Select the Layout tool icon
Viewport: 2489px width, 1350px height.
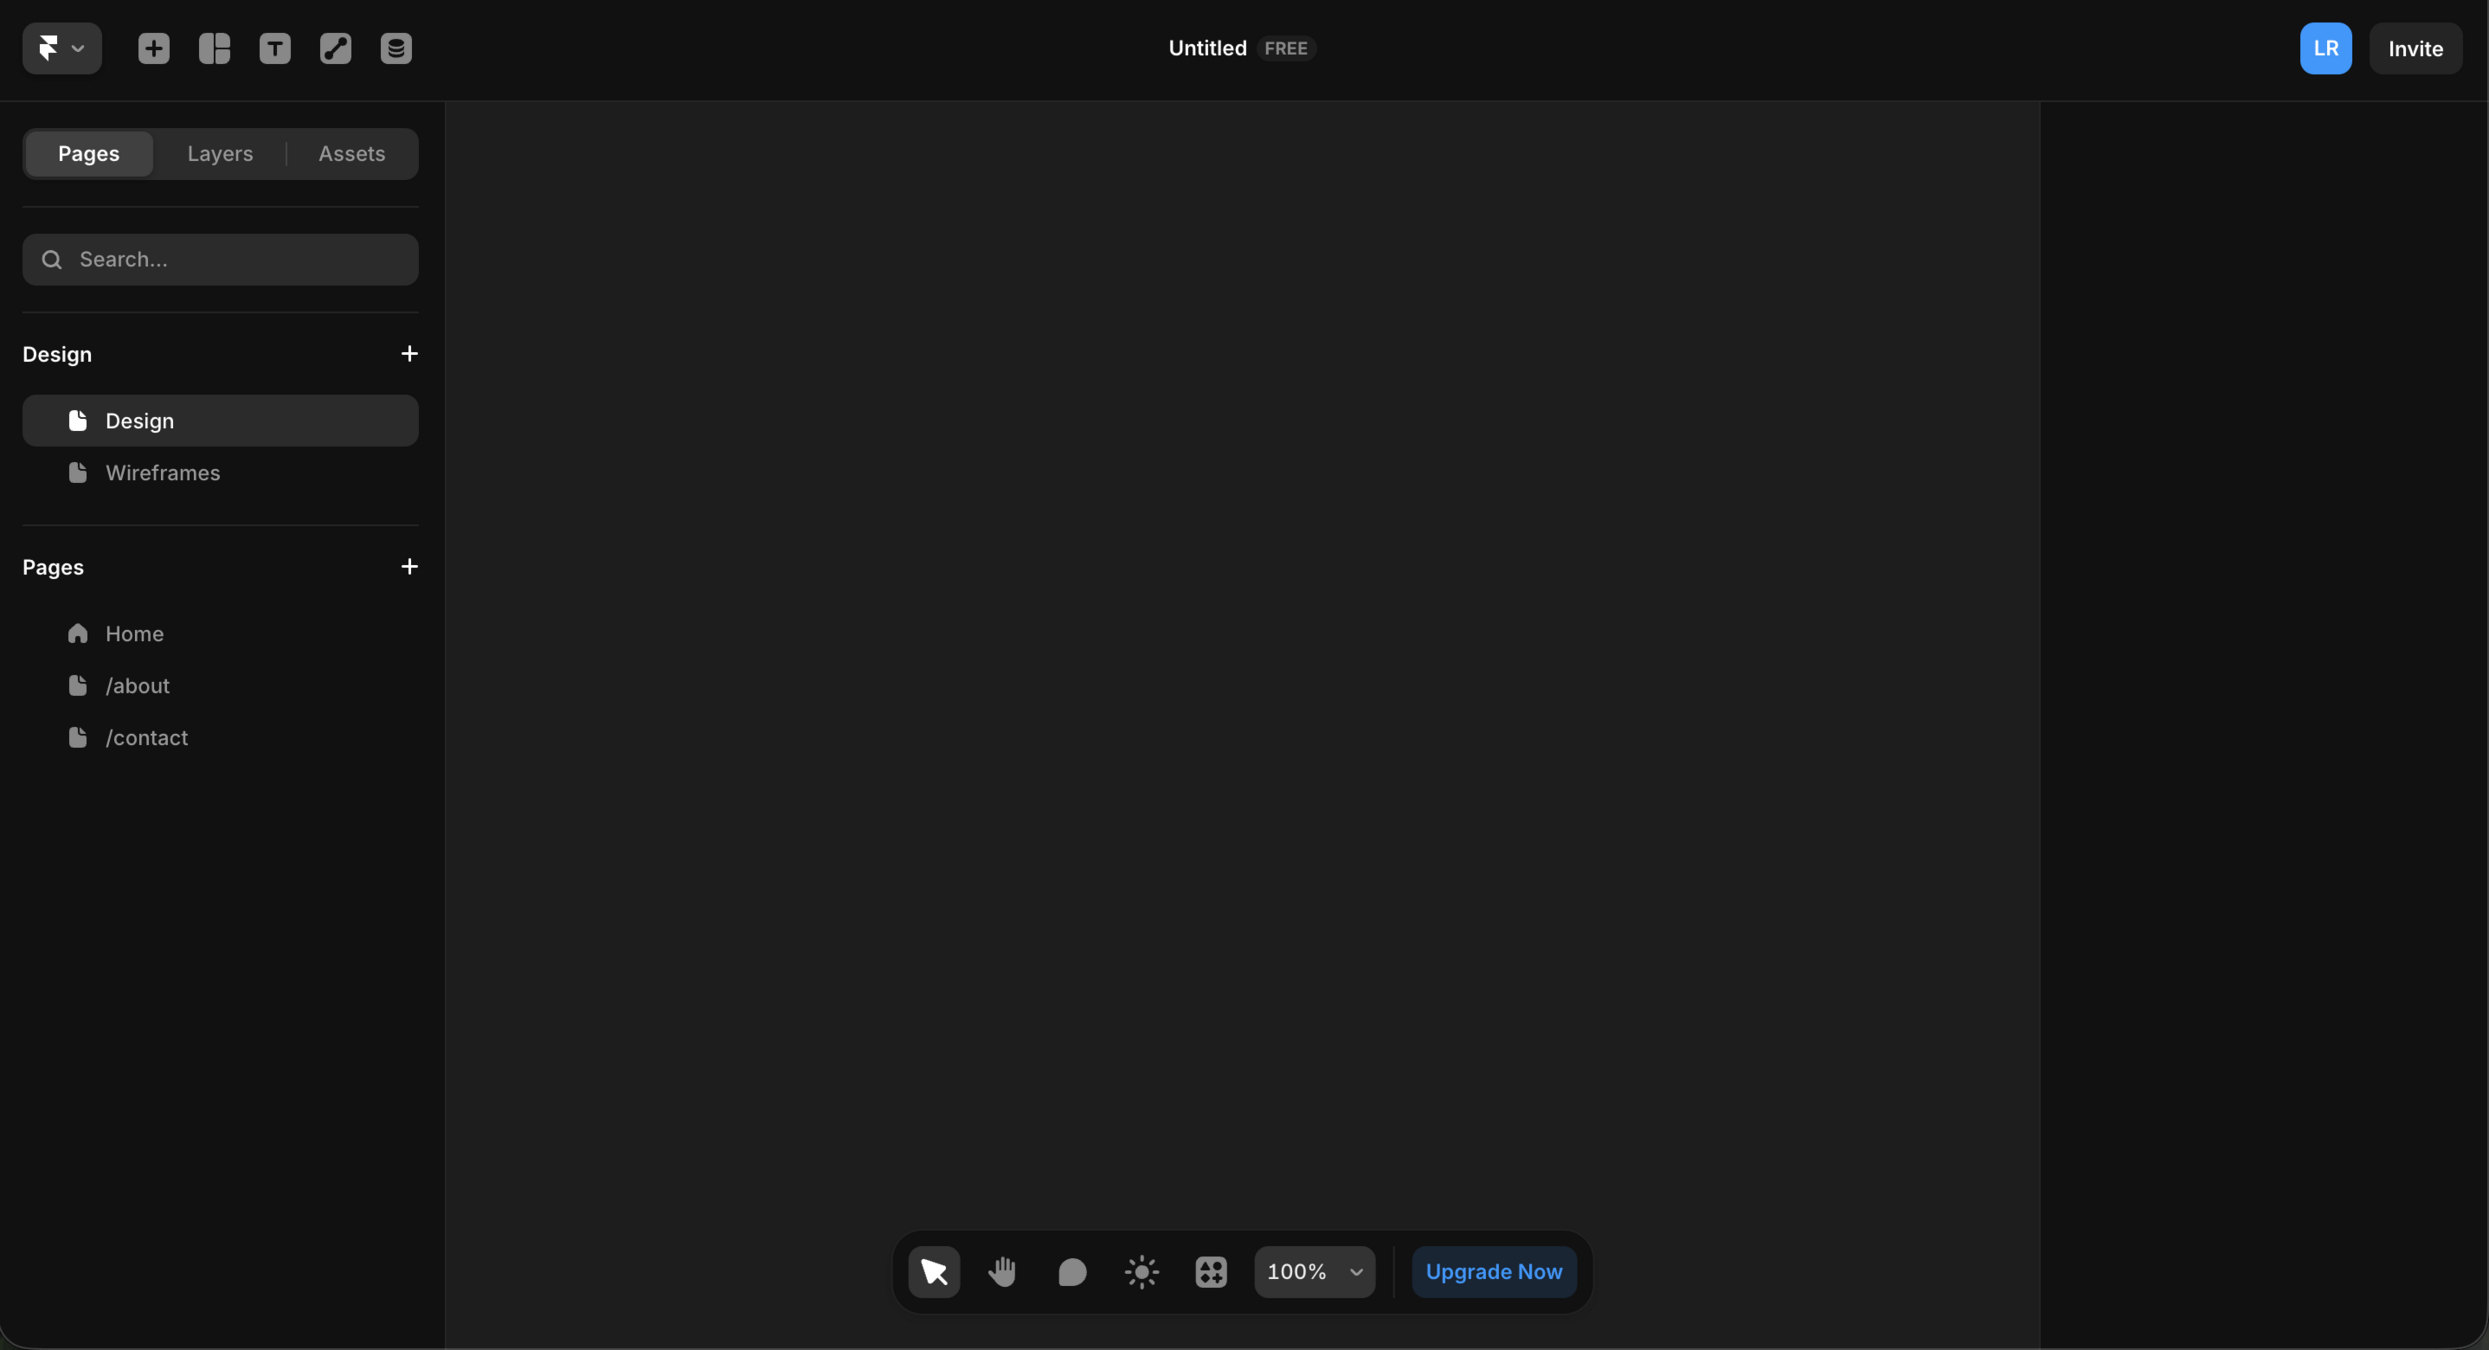(214, 48)
